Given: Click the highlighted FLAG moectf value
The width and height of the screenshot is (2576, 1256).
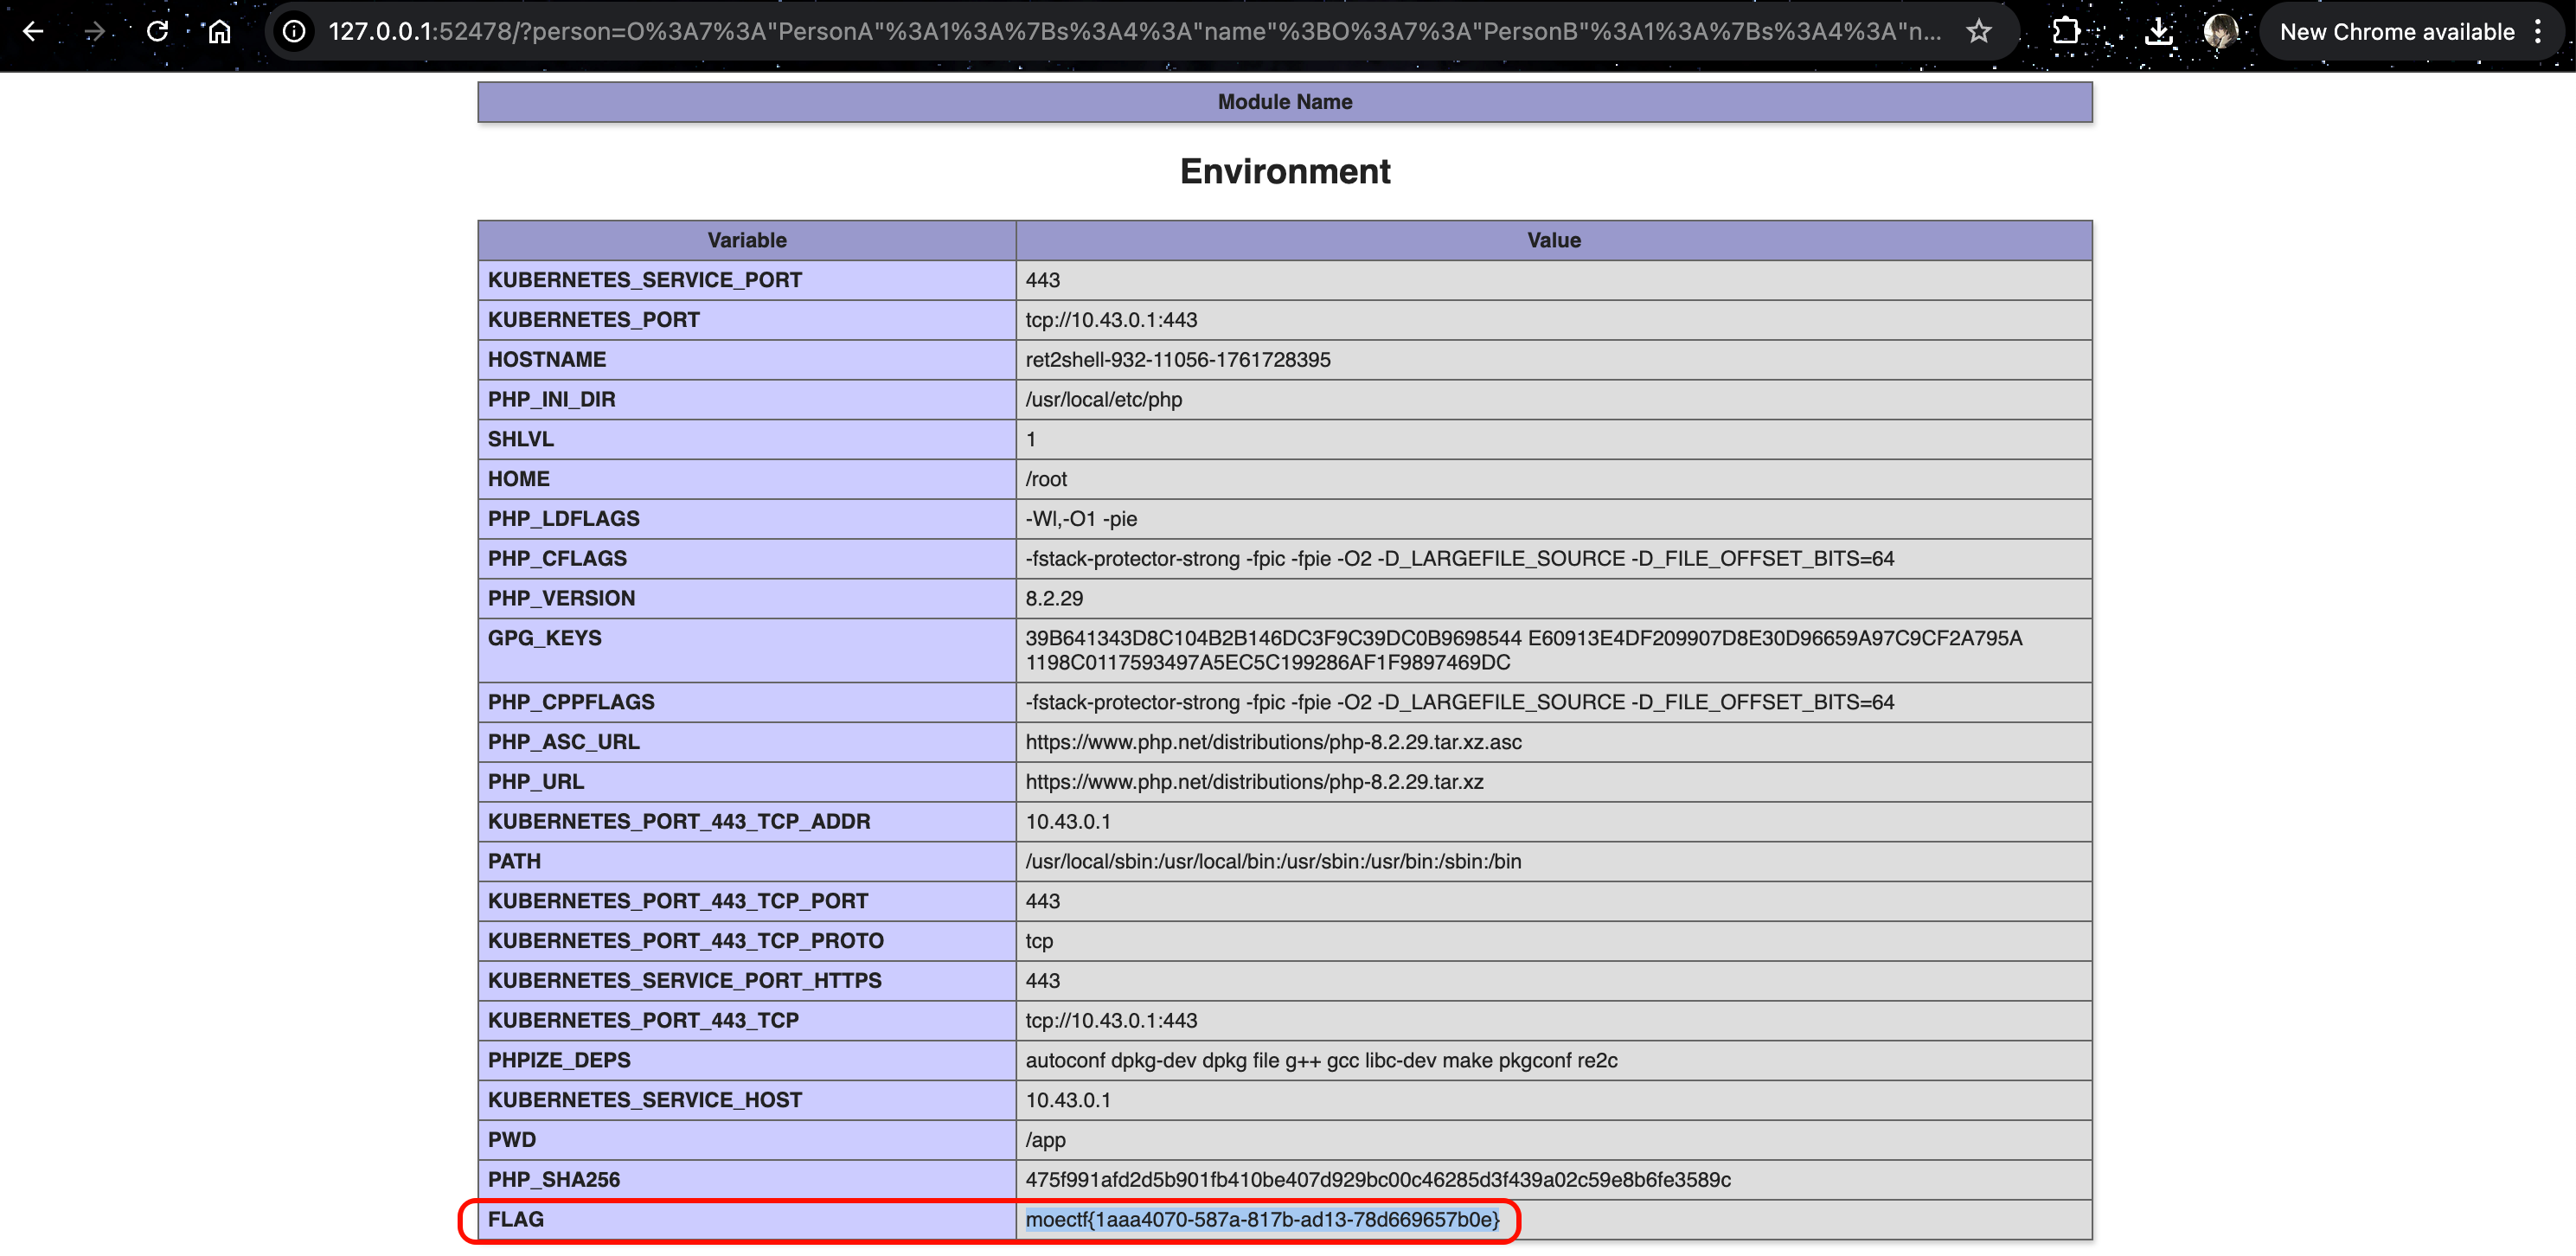Looking at the screenshot, I should (1262, 1219).
